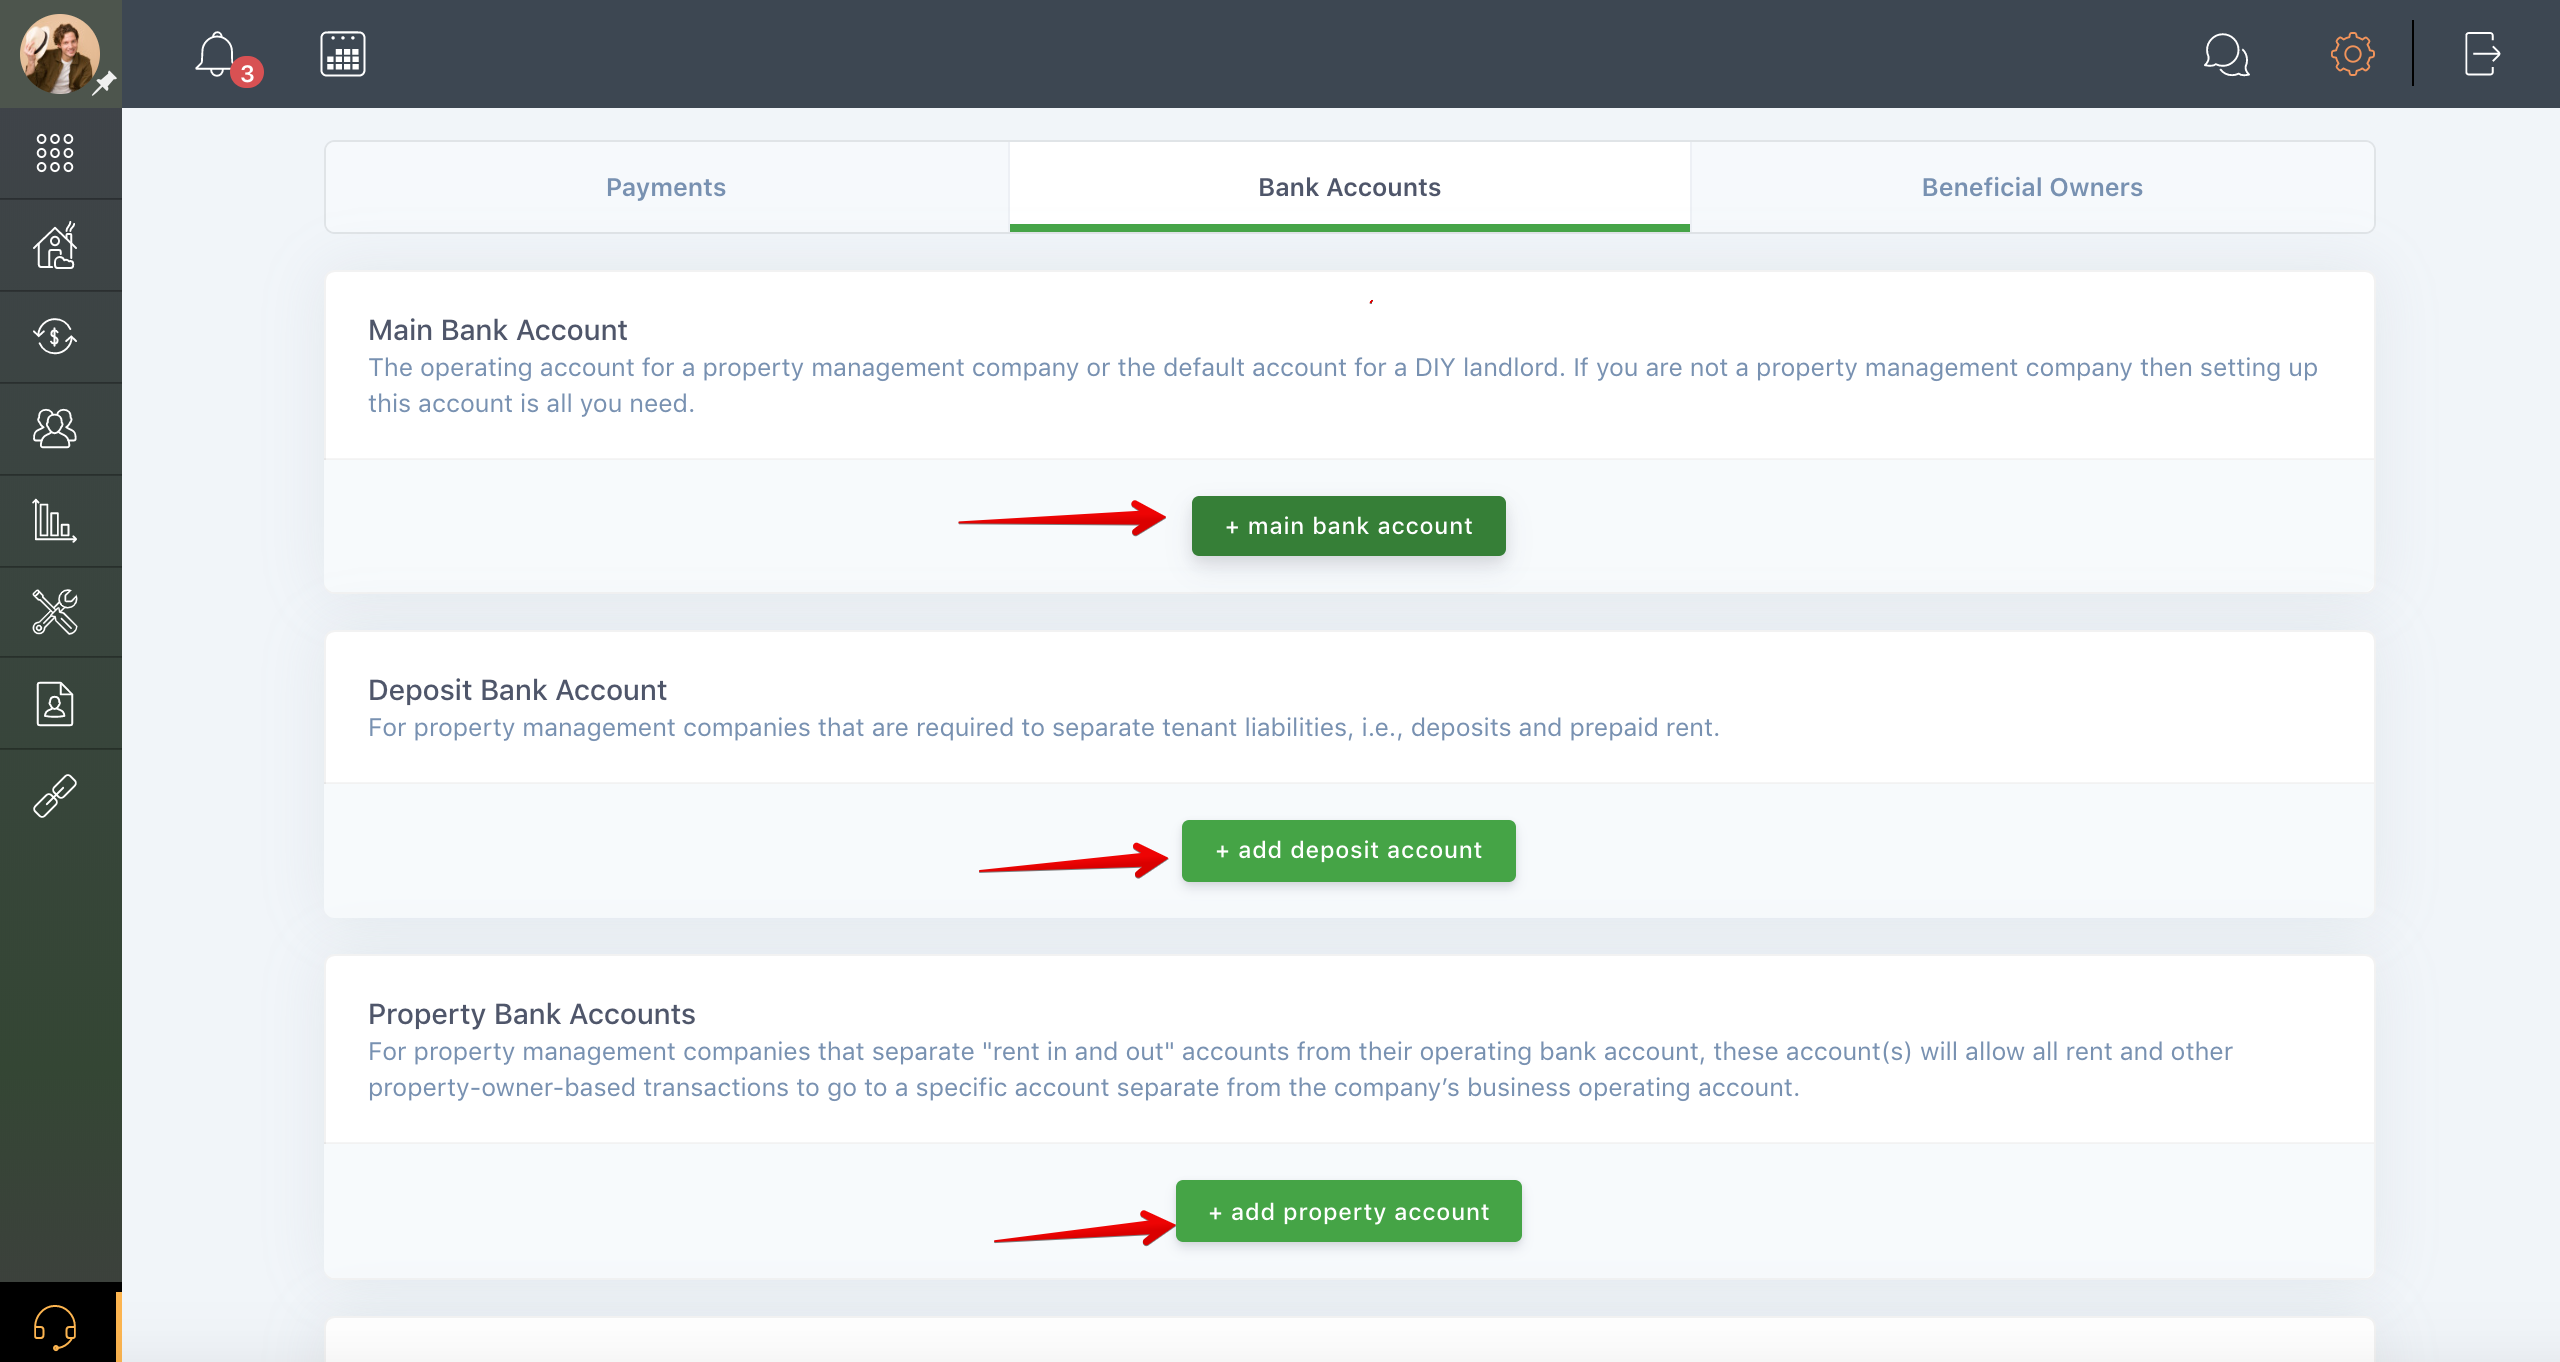
Task: Click the Main Bank Account heading
Action: [x=497, y=330]
